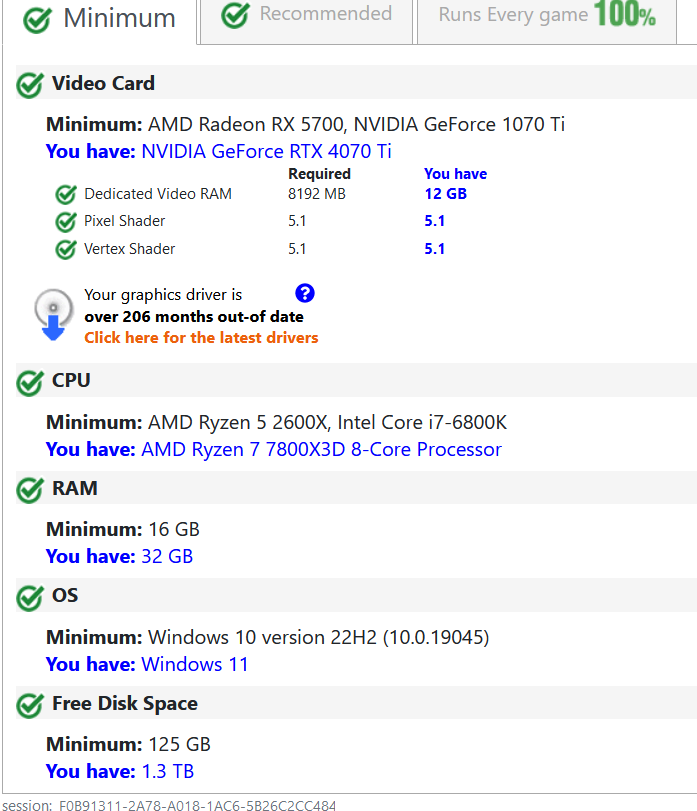Click the session ID text at bottom
Image resolution: width=697 pixels, height=811 pixels.
point(170,805)
